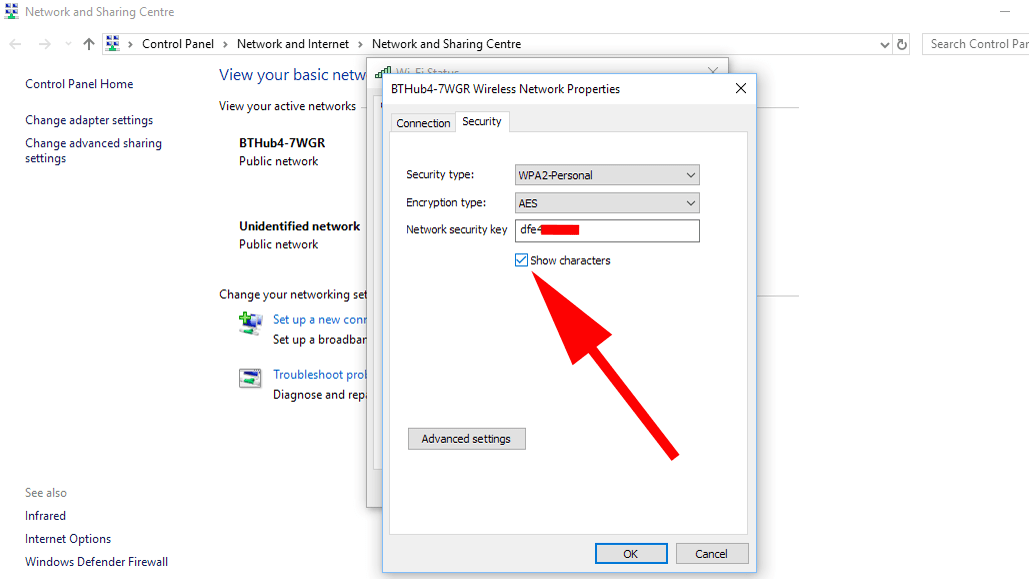Viewport: 1029px width, 579px height.
Task: Expand address bar history dropdown
Action: 885,45
